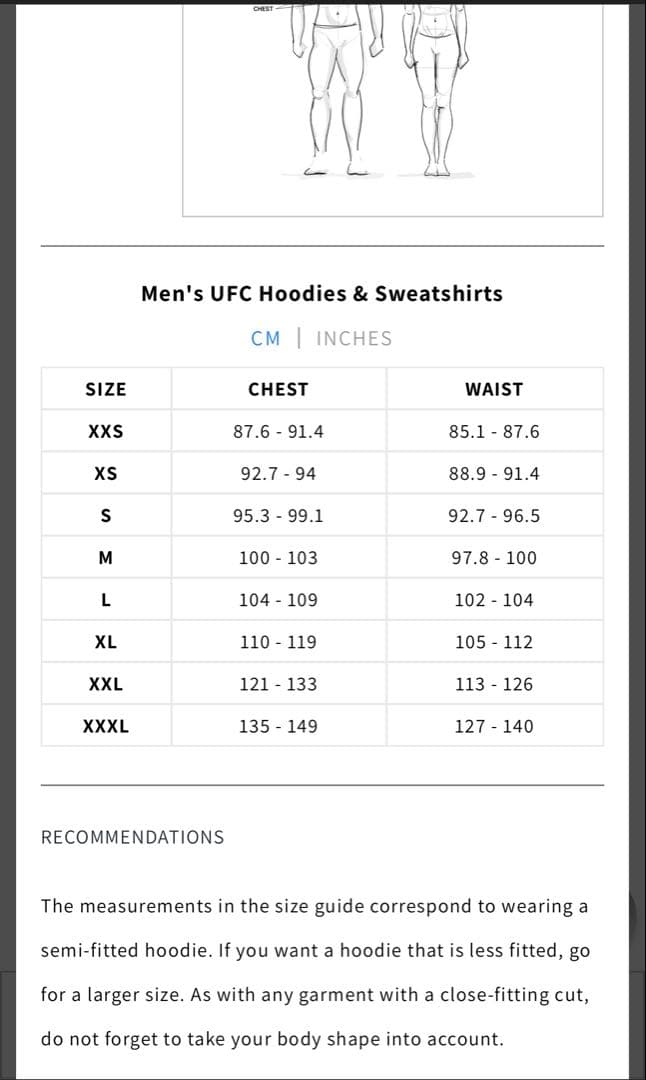The width and height of the screenshot is (646, 1080).
Task: Select the XS size label
Action: click(x=106, y=472)
